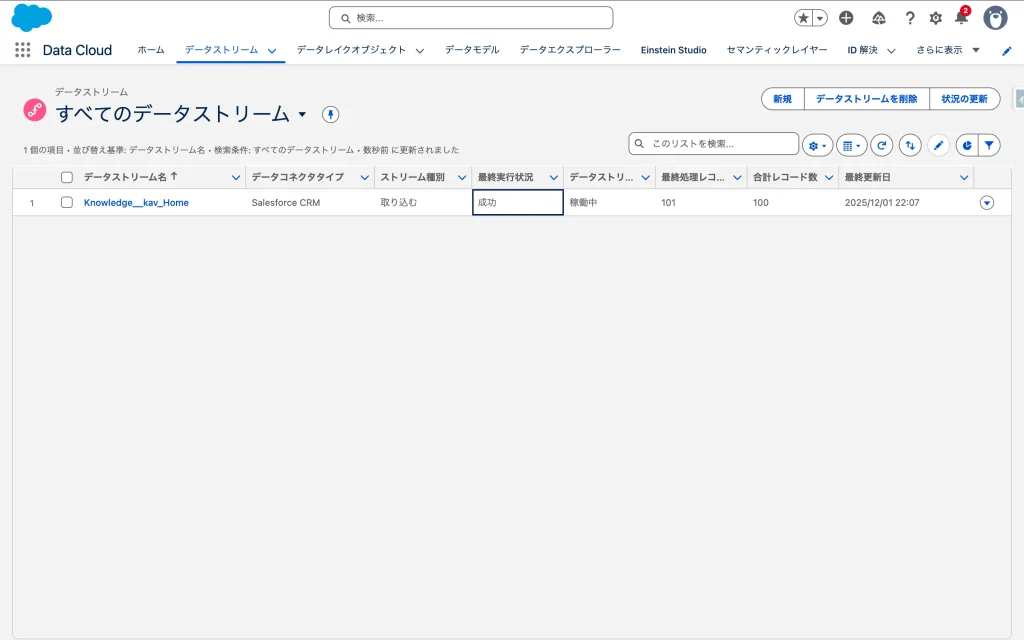
Task: Toggle the select-all checkbox in table header
Action: (67, 177)
